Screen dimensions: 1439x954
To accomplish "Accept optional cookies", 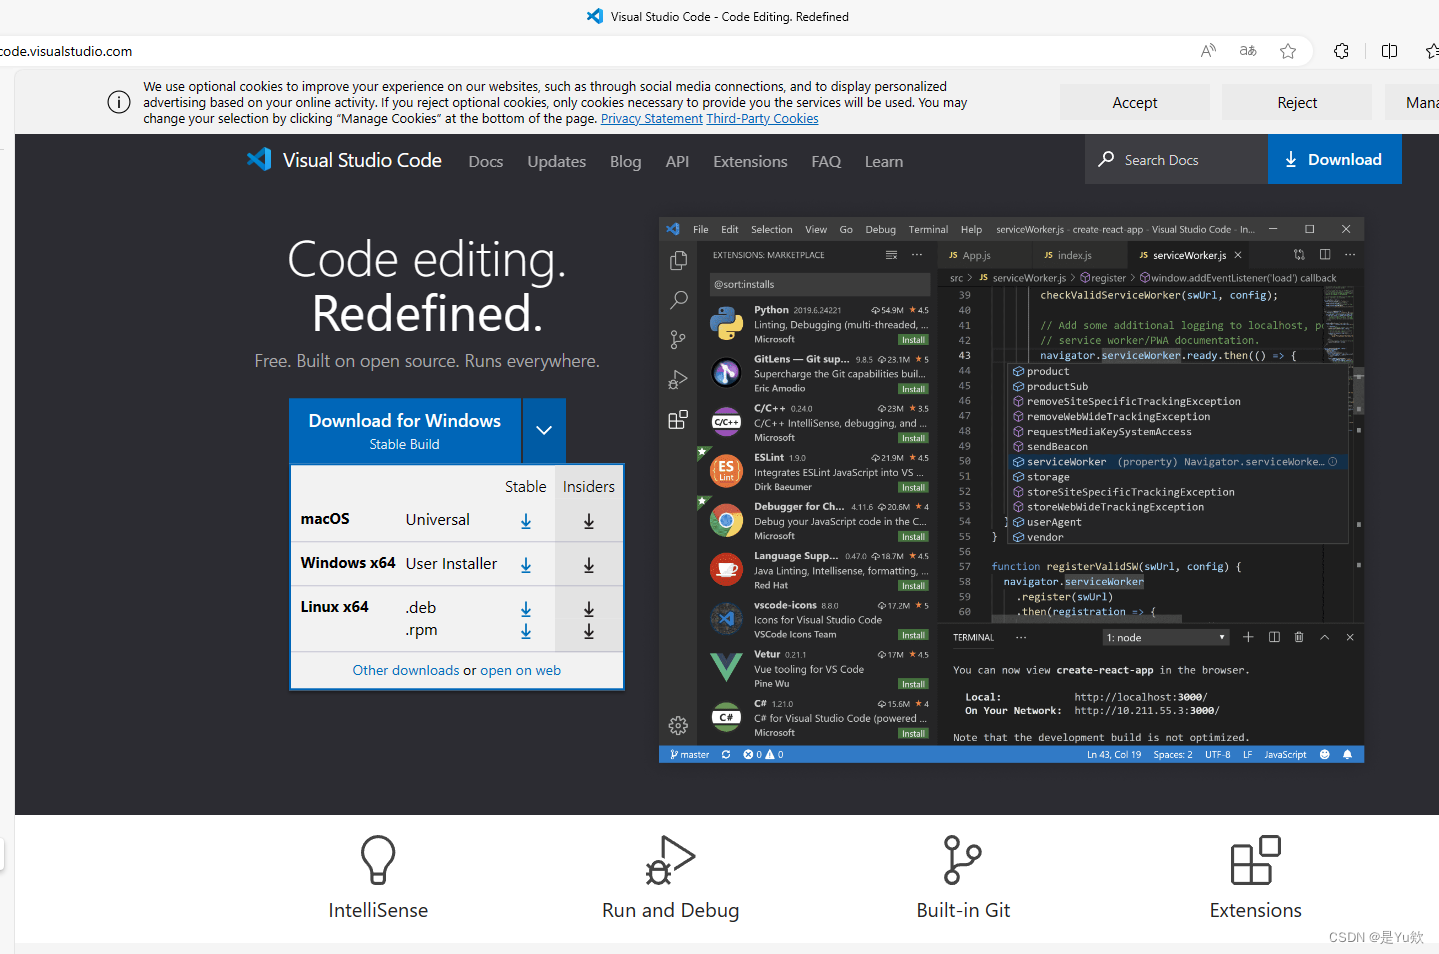I will tap(1135, 102).
